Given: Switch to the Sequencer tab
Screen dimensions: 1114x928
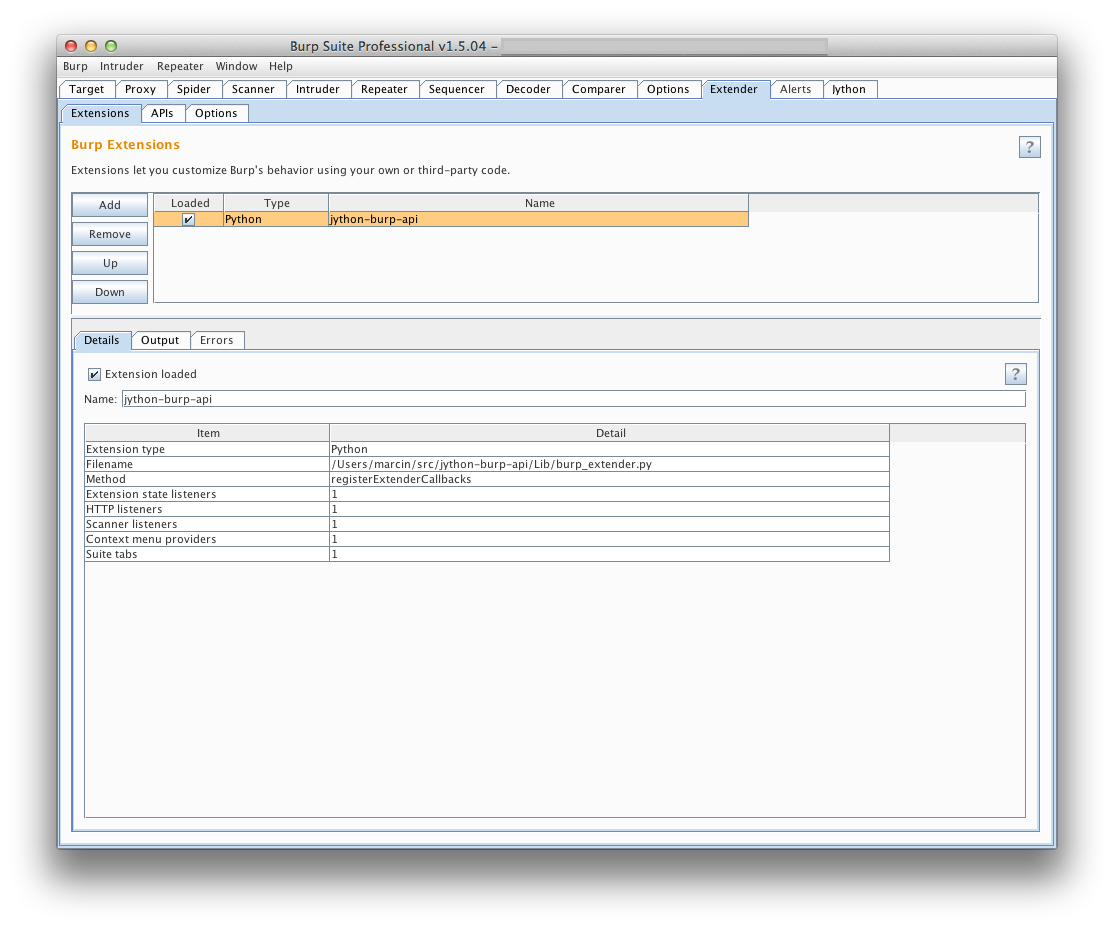Looking at the screenshot, I should [x=456, y=89].
